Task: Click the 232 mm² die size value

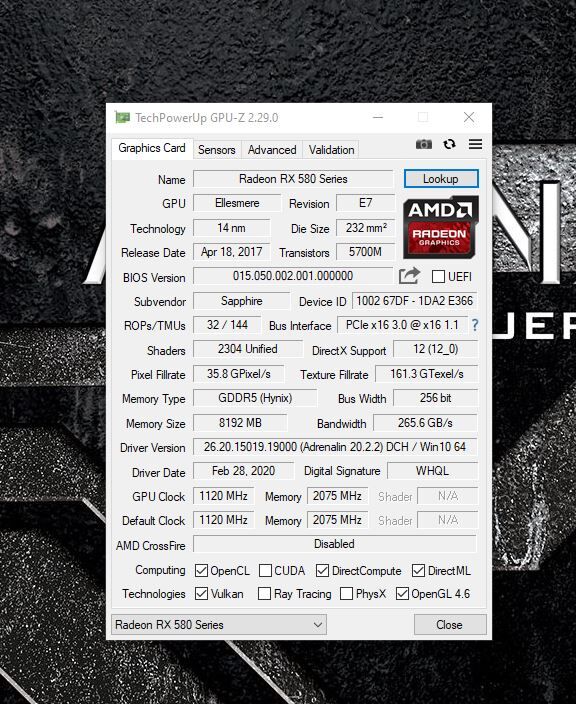Action: click(365, 228)
